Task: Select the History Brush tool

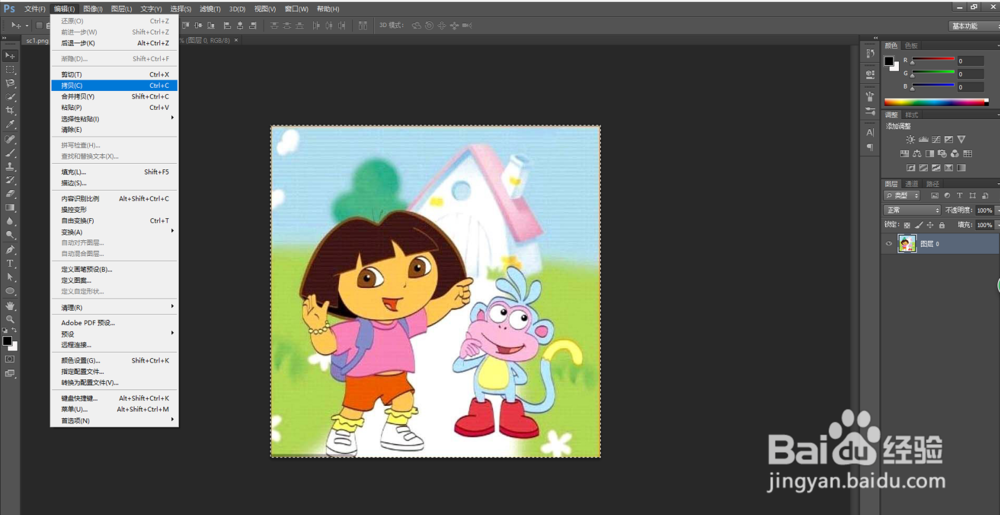Action: 10,180
